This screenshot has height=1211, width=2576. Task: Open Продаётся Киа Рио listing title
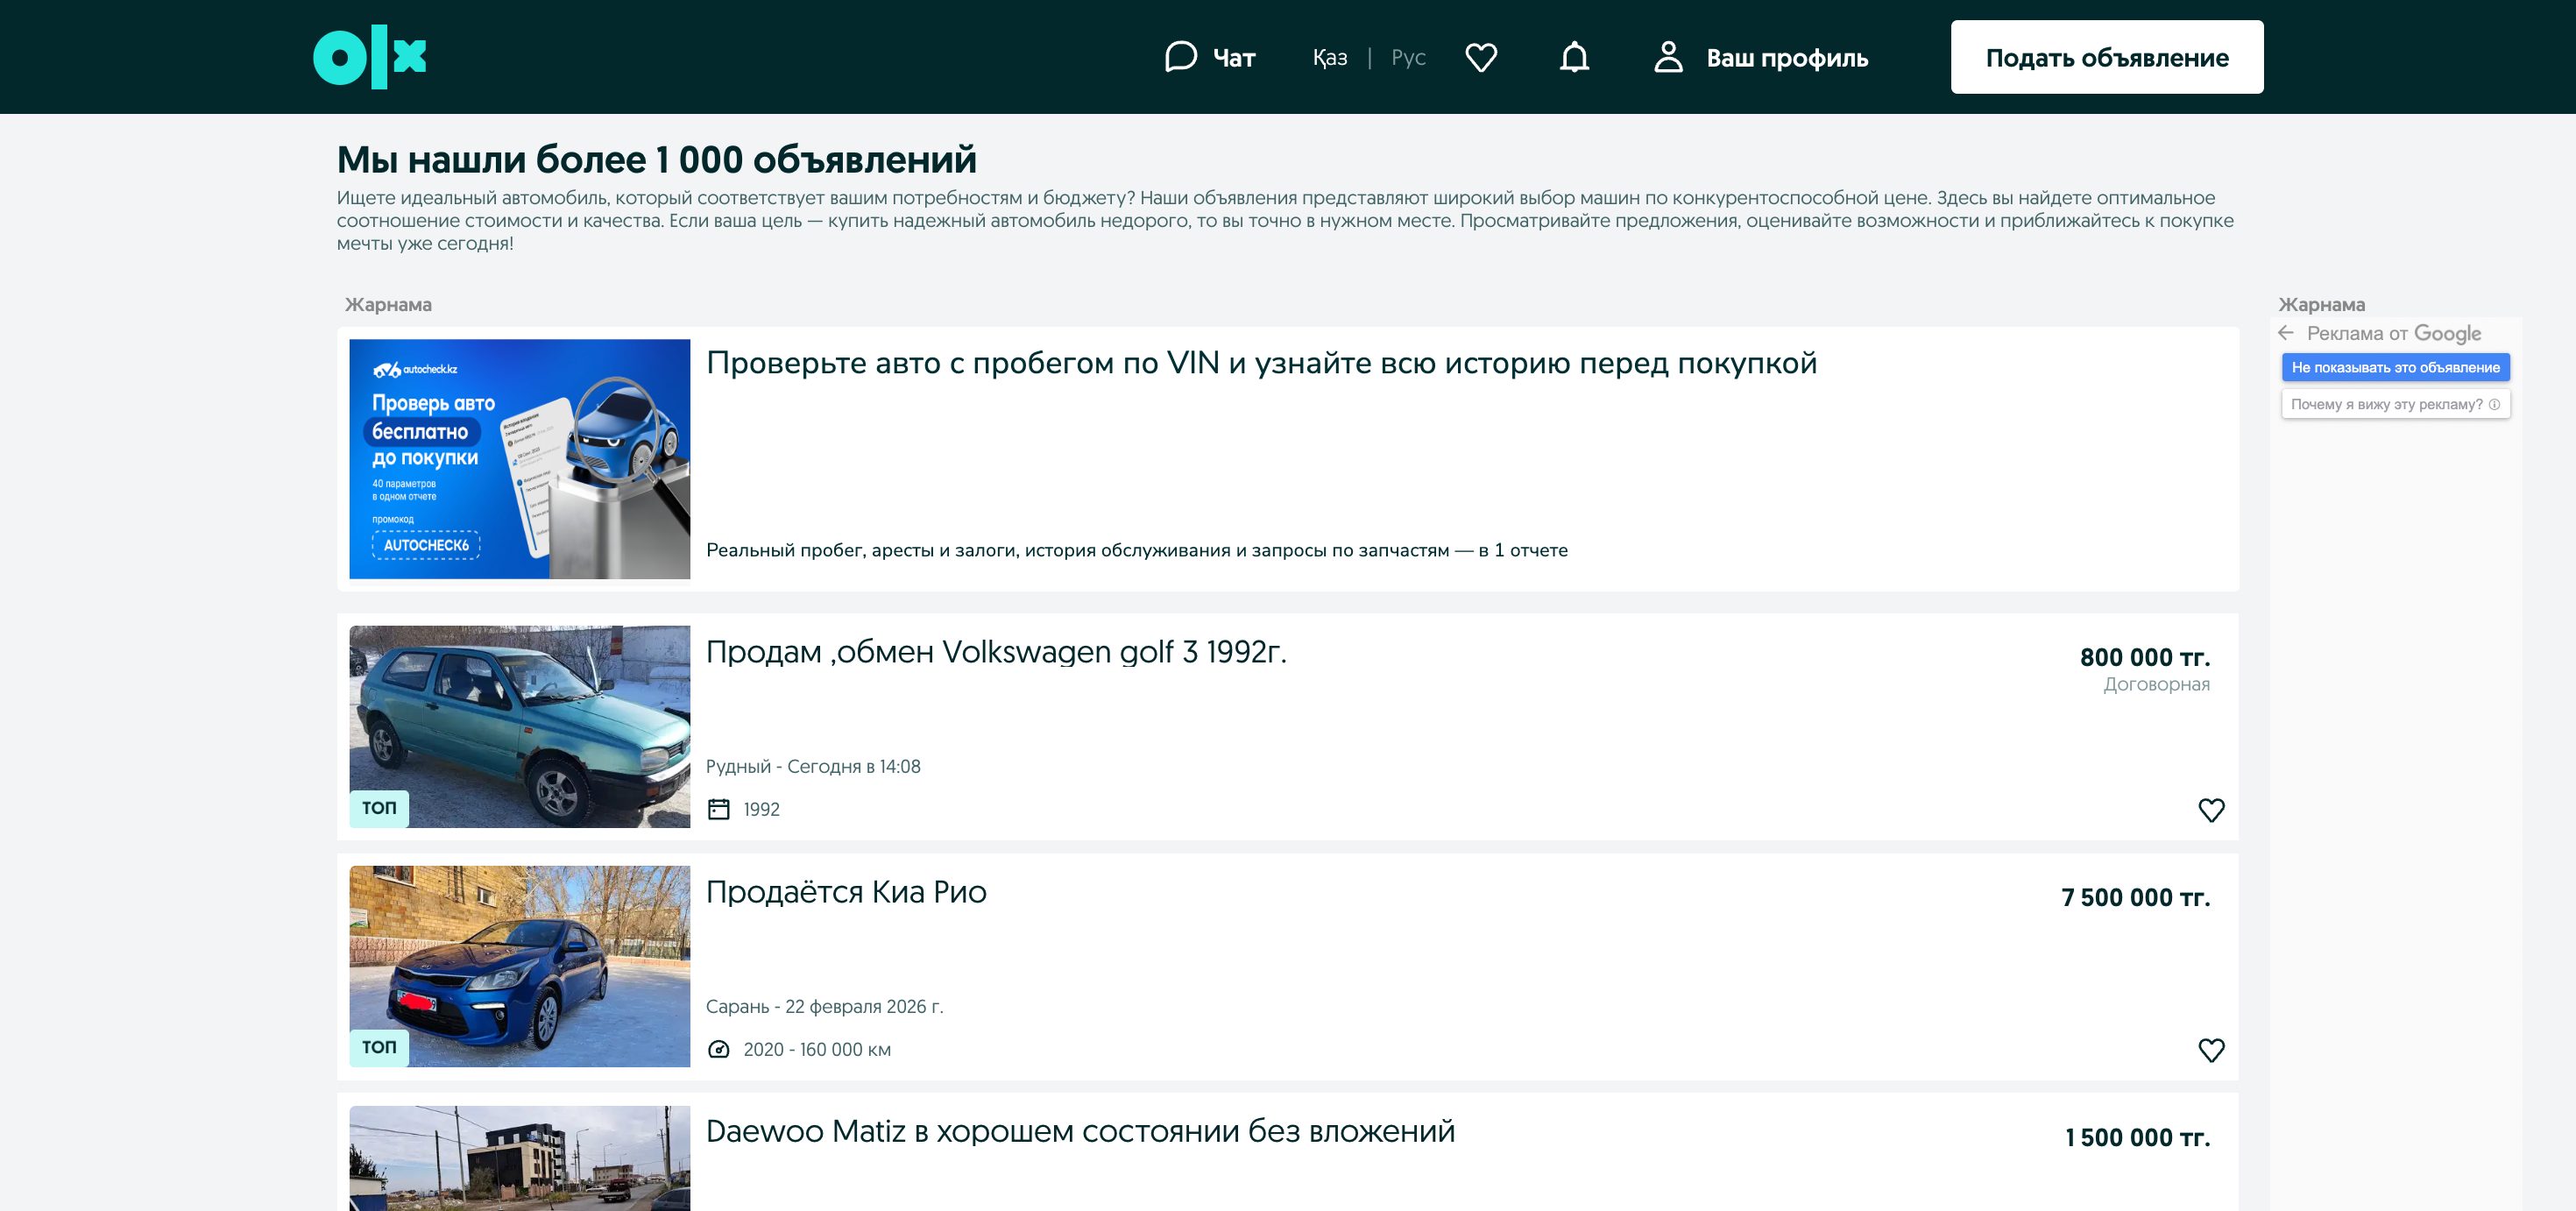click(x=846, y=892)
